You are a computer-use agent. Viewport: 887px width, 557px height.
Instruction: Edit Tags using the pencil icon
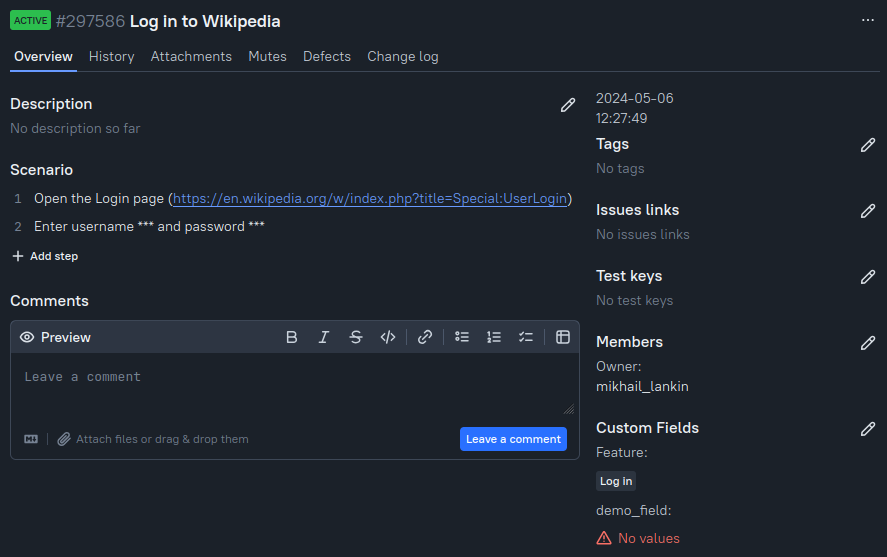868,145
